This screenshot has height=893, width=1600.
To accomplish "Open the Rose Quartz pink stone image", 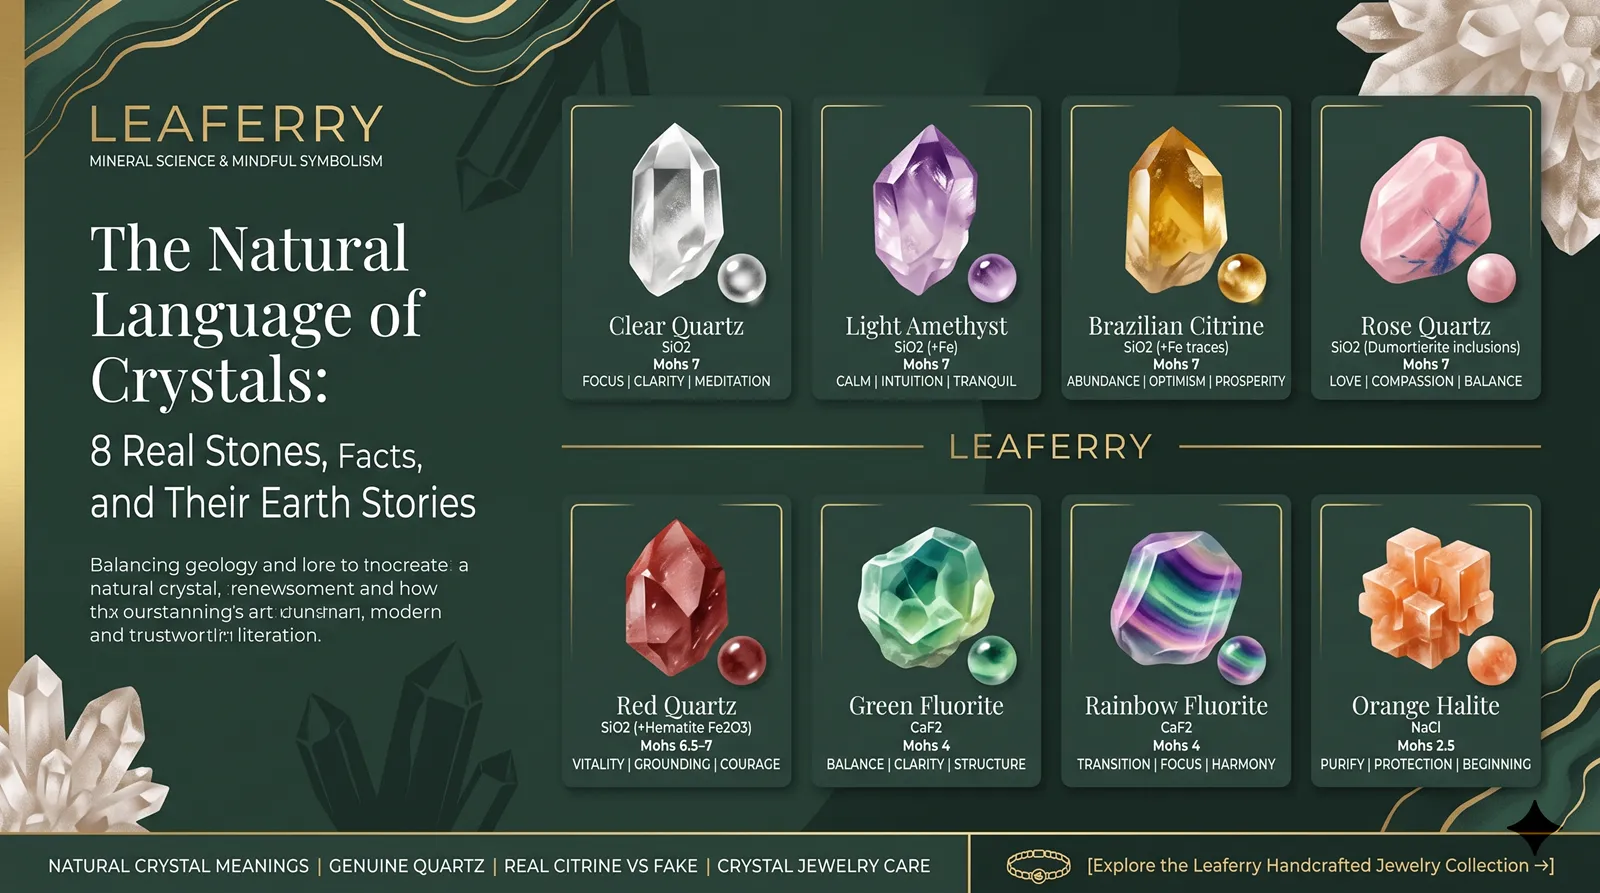I will pos(1426,212).
